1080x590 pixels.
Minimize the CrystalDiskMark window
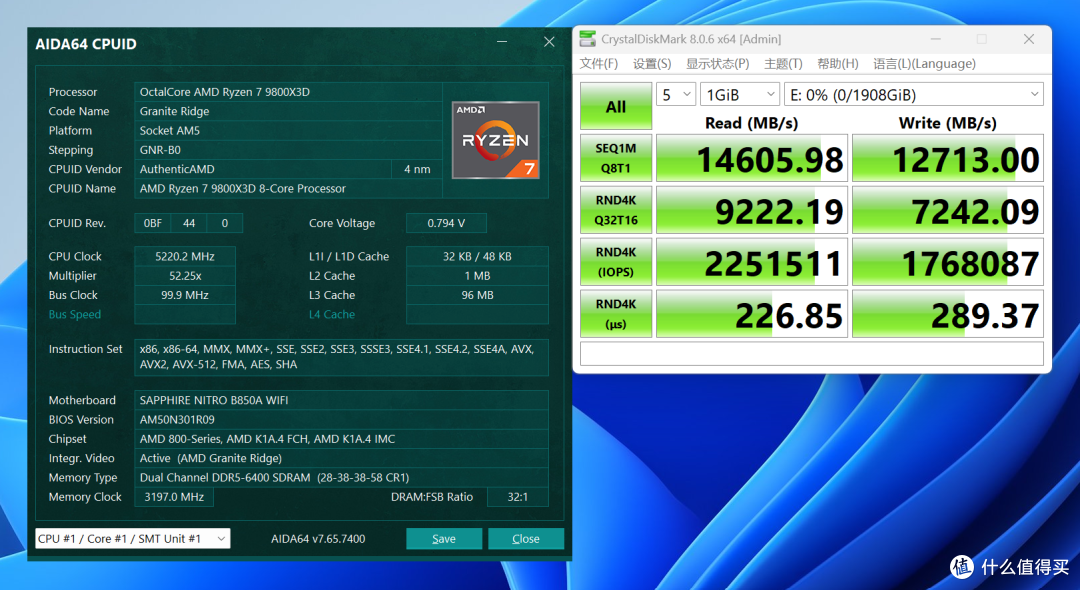pos(935,39)
